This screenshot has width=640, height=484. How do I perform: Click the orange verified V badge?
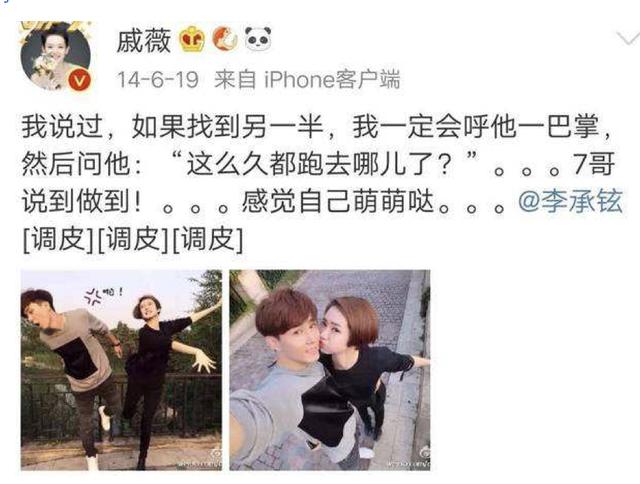80,80
